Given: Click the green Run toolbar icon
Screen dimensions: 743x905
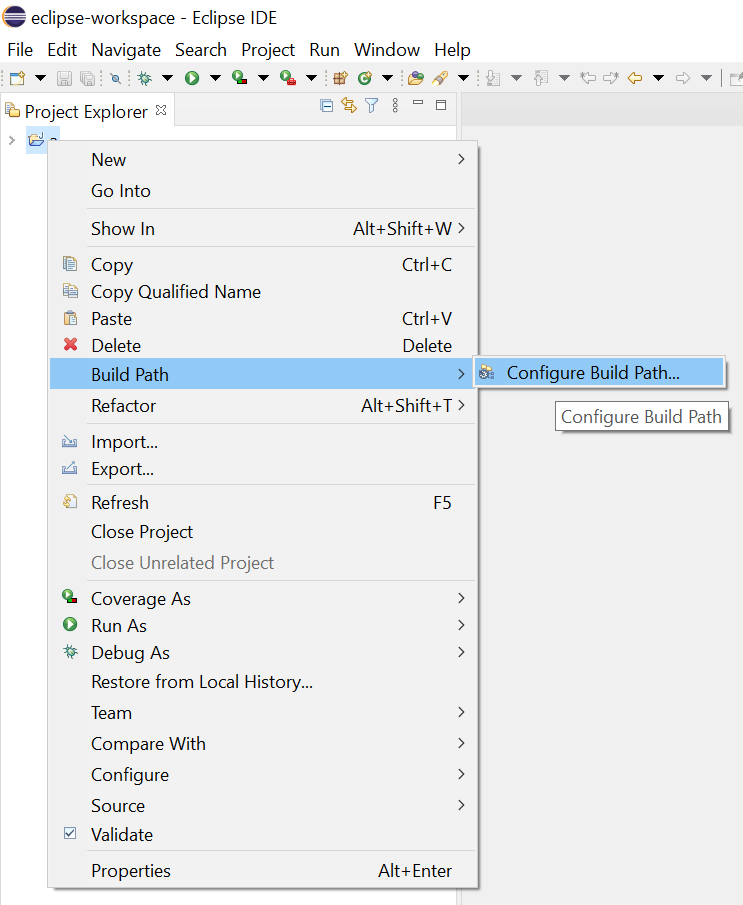Looking at the screenshot, I should coord(192,78).
